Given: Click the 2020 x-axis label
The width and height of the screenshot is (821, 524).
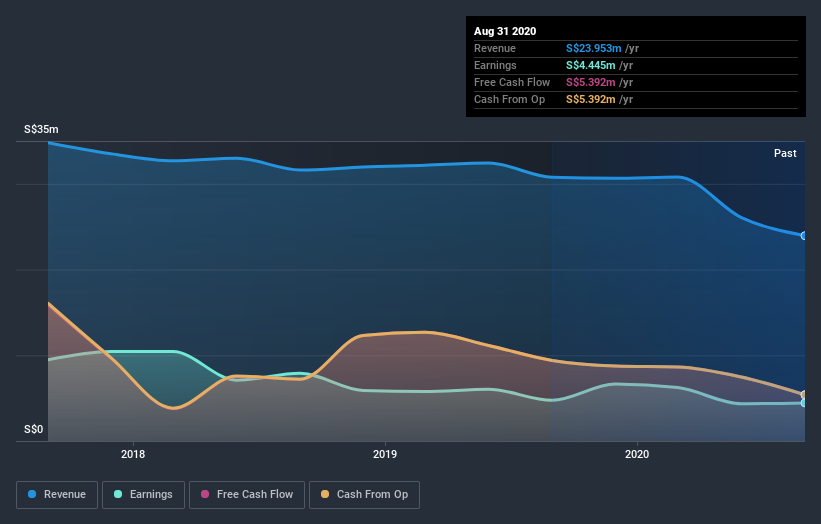Looking at the screenshot, I should click(x=637, y=454).
